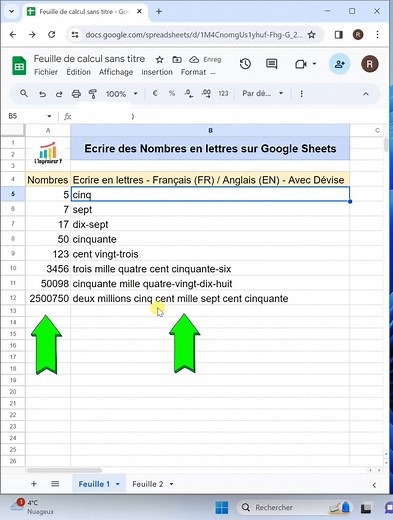Open the font dropdown Par dé...
Image resolution: width=393 pixels, height=520 pixels.
coord(263,94)
